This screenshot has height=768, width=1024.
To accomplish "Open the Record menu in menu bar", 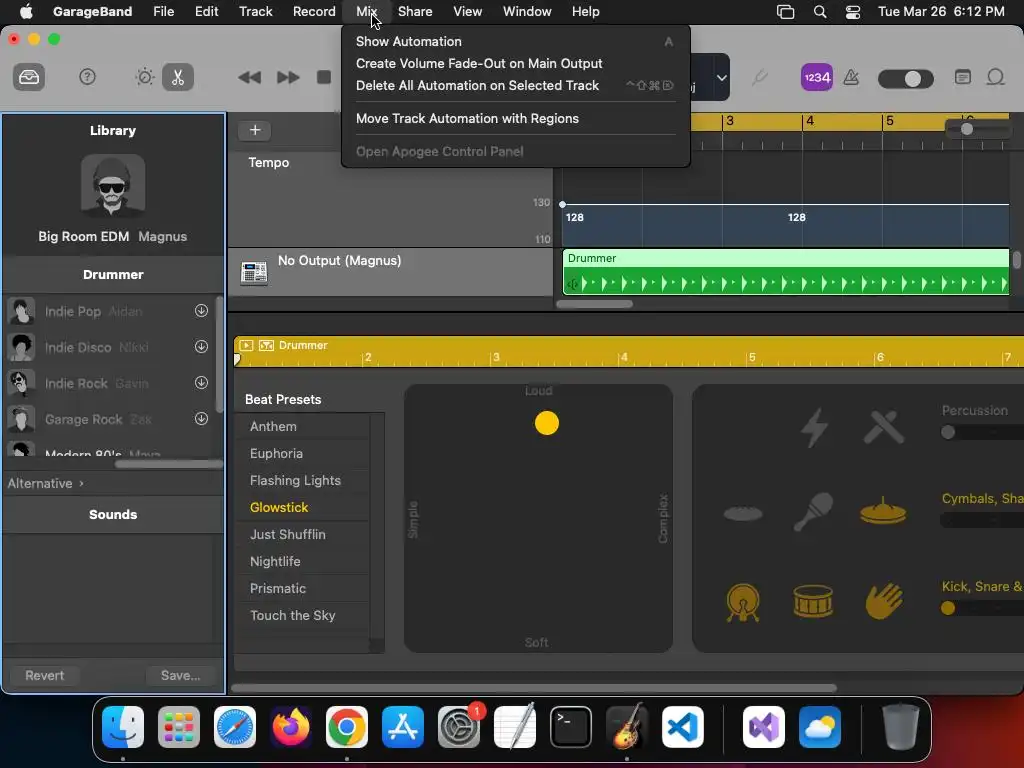I will click(314, 11).
